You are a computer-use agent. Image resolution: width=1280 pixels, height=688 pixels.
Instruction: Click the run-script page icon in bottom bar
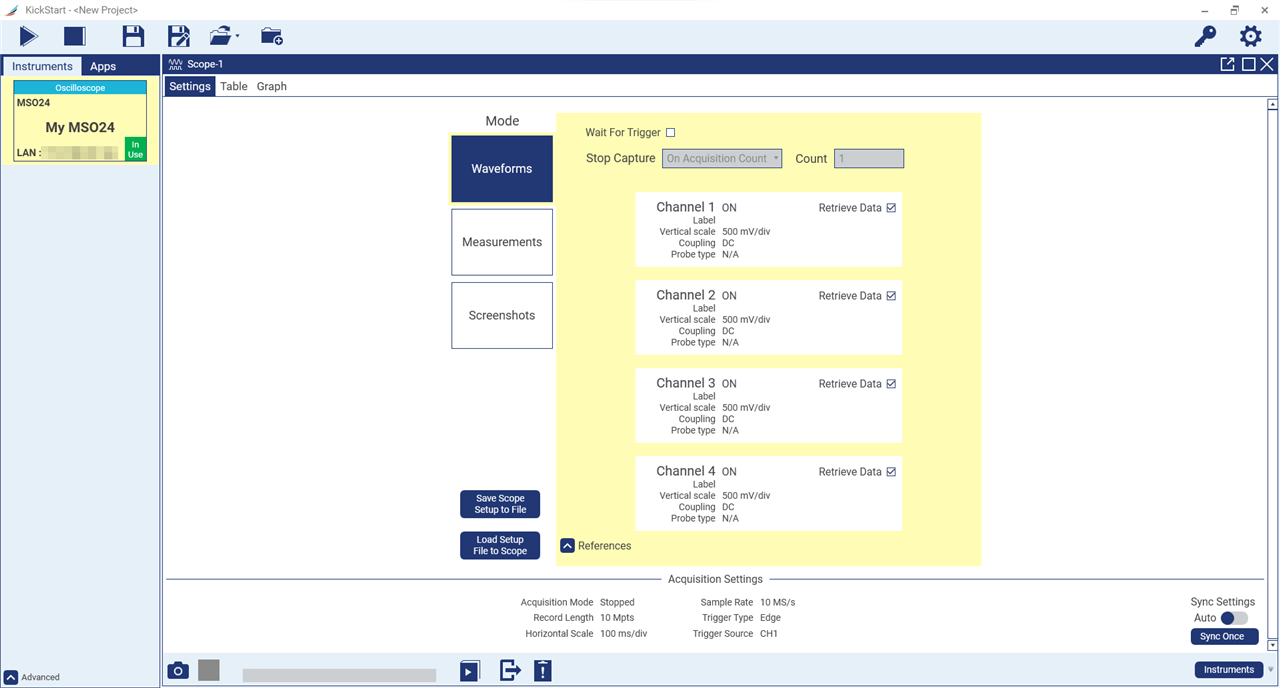click(470, 670)
